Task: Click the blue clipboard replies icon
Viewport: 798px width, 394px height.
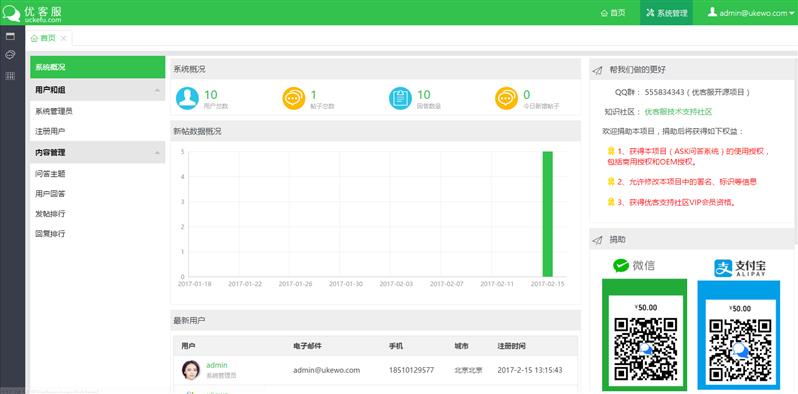Action: pos(401,98)
